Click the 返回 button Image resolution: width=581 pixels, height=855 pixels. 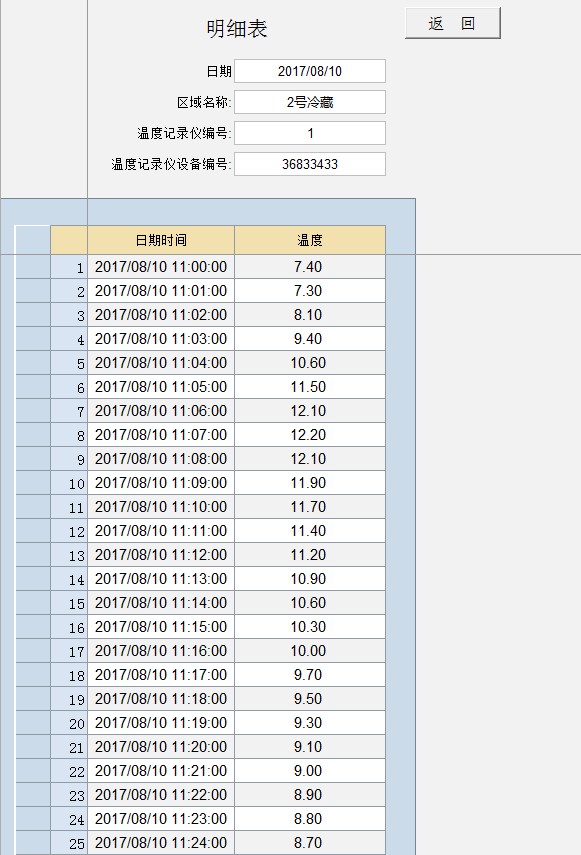[x=452, y=23]
